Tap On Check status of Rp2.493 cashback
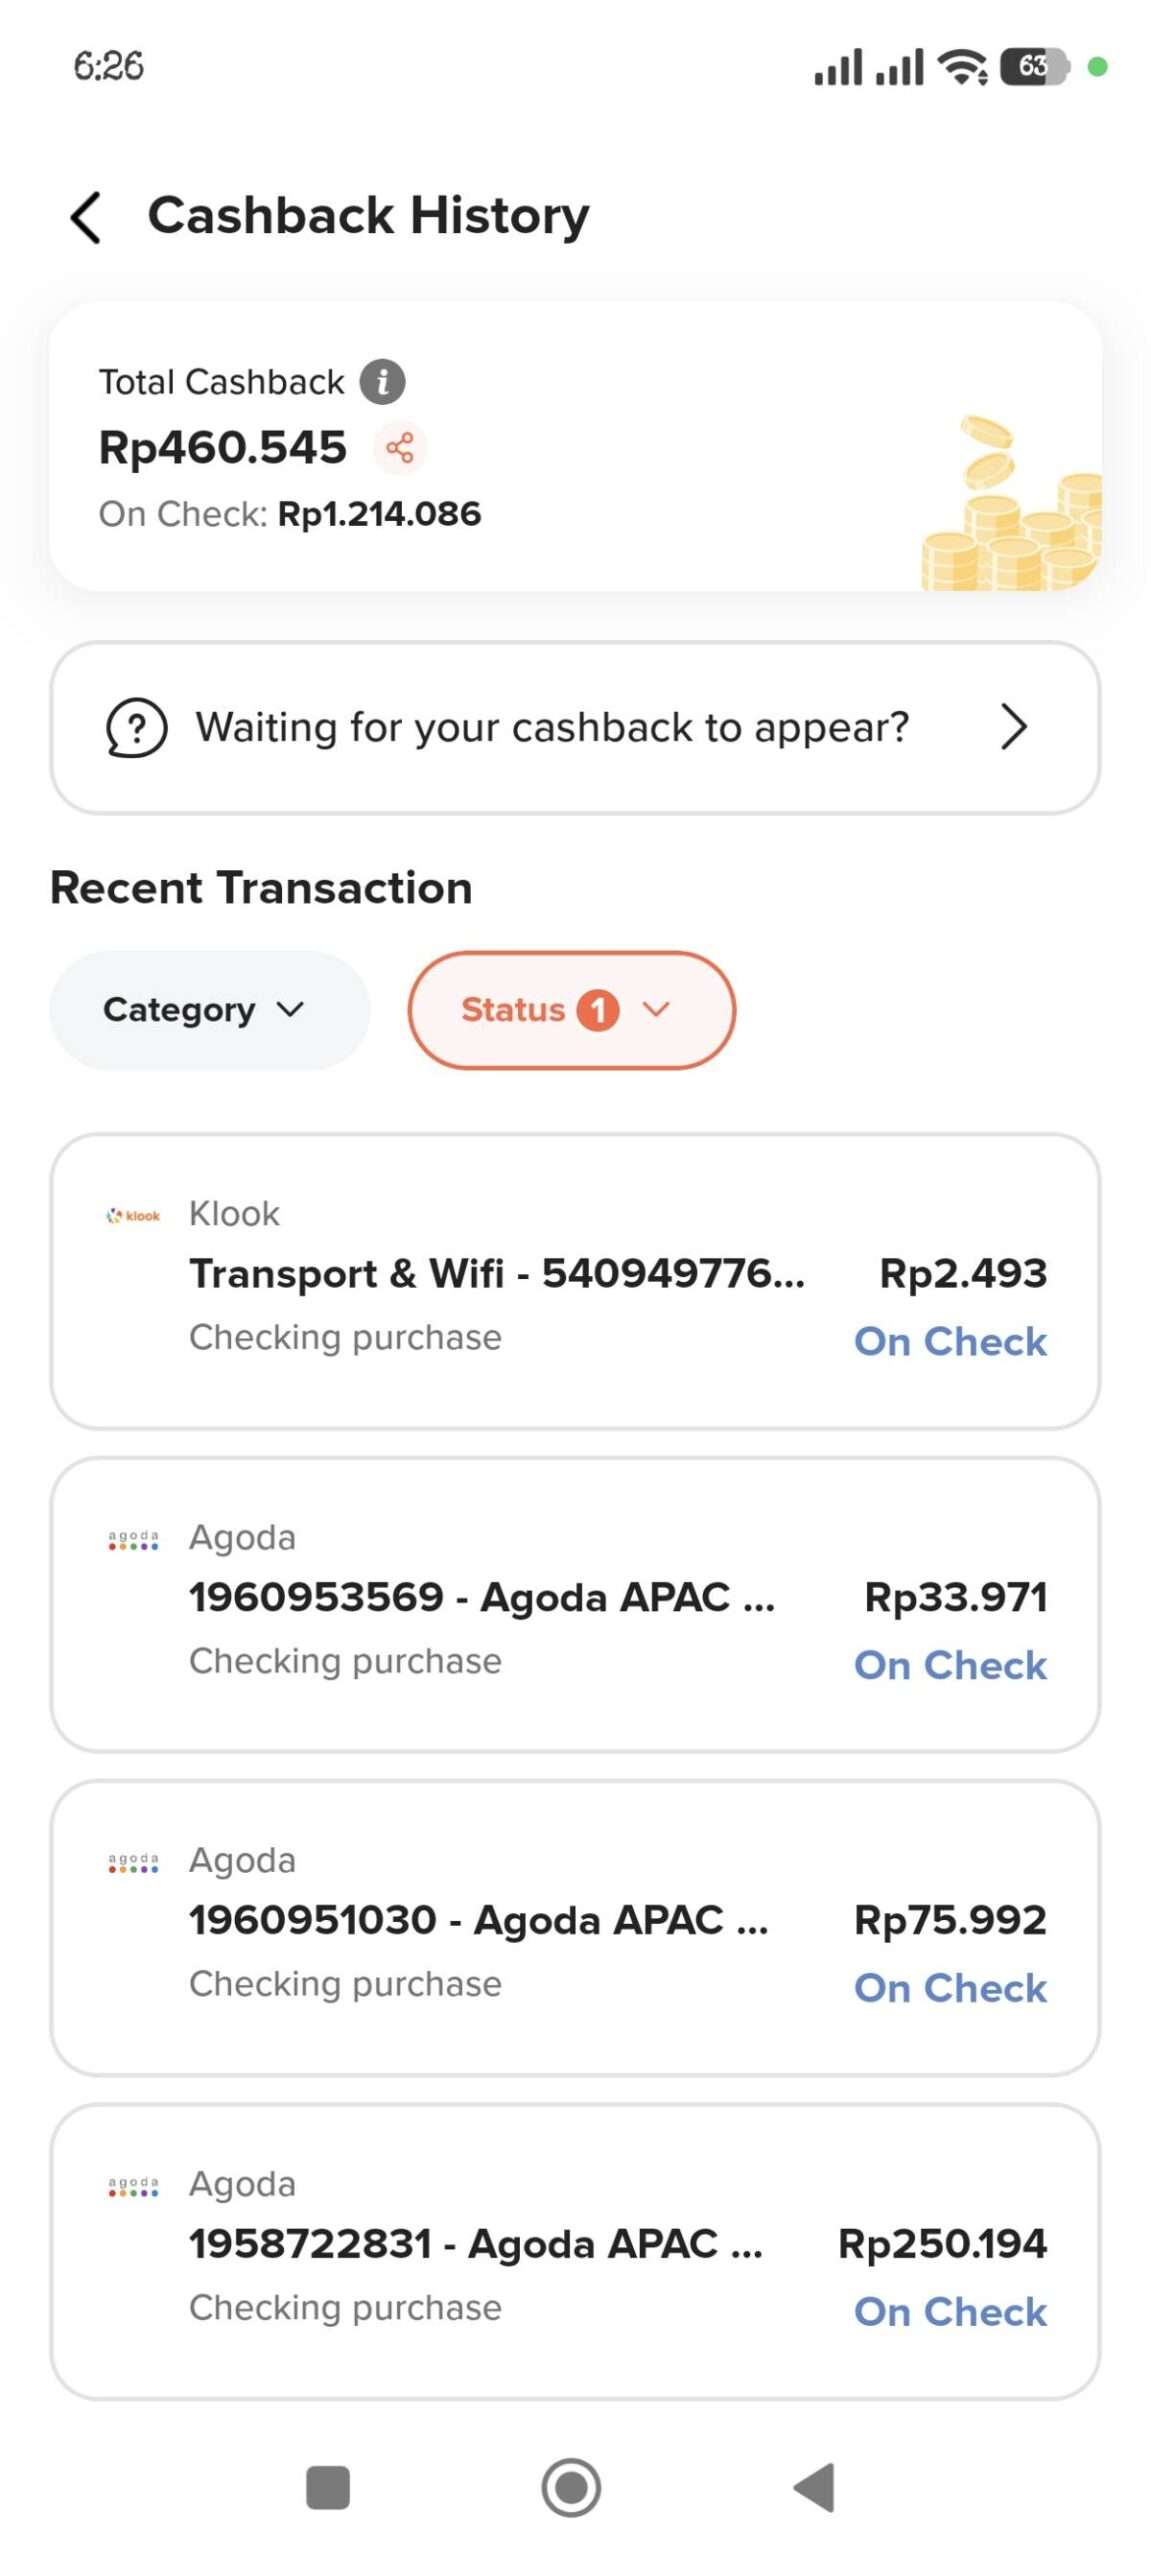 point(949,1342)
